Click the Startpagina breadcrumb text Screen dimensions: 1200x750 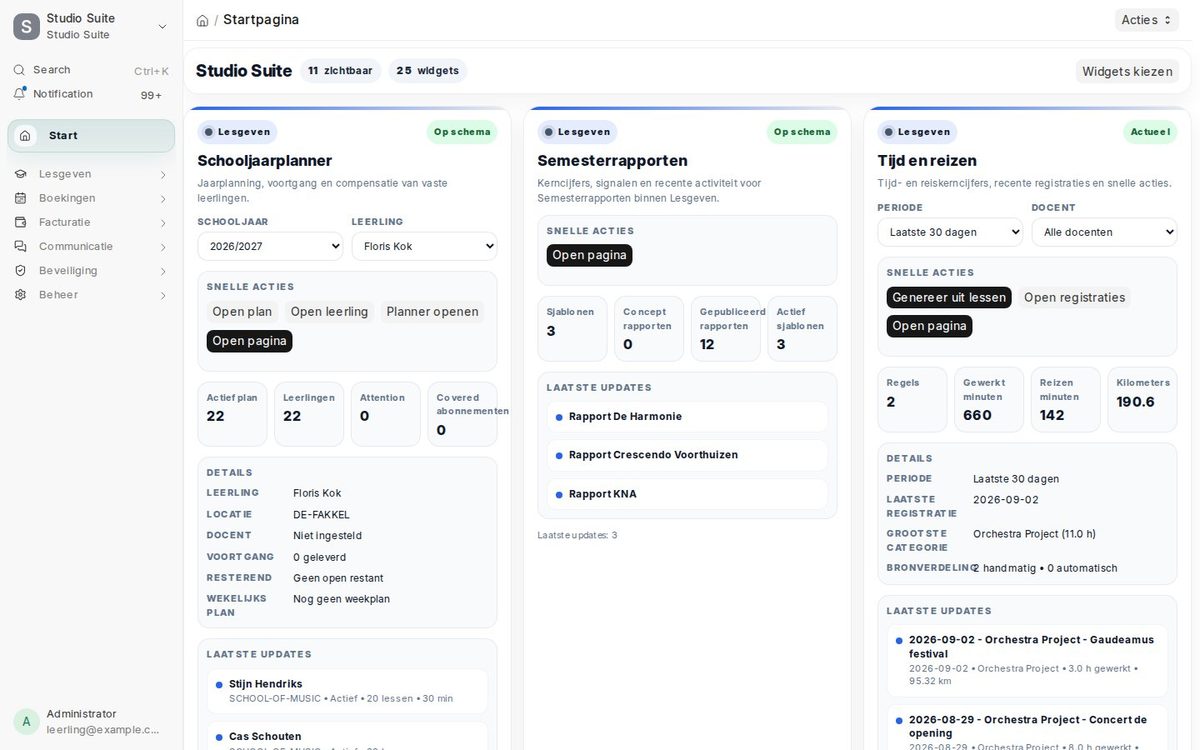tap(261, 20)
